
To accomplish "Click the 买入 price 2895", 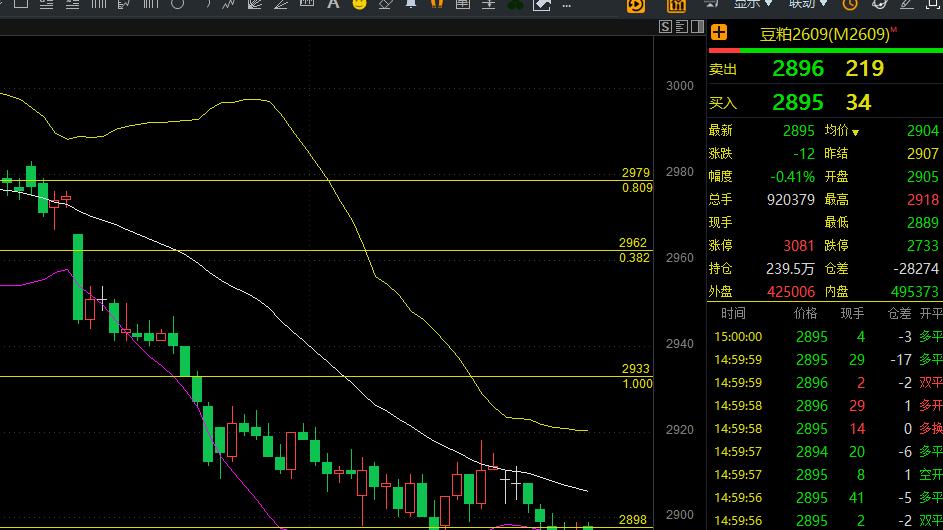I will [797, 103].
